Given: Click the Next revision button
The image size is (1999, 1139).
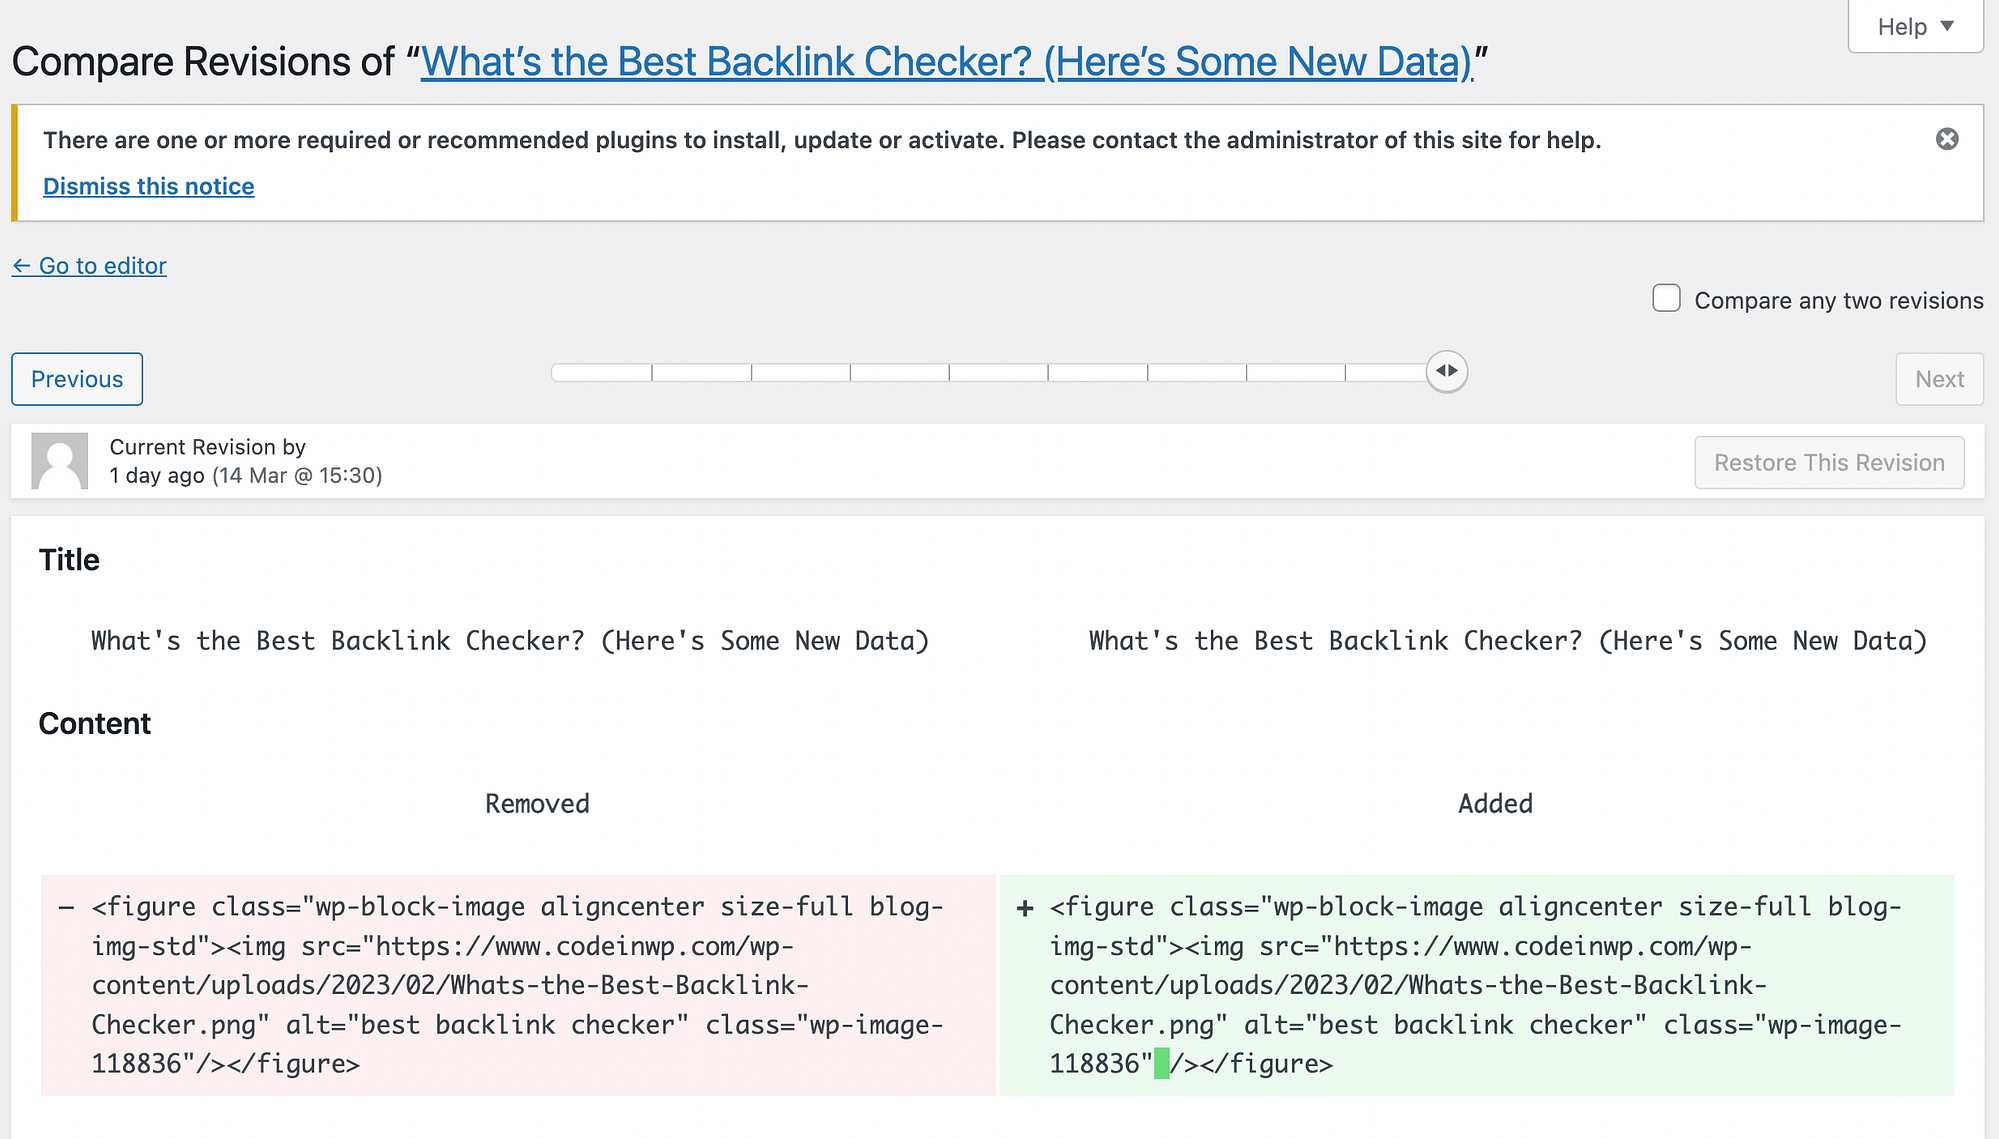Looking at the screenshot, I should click(1939, 379).
